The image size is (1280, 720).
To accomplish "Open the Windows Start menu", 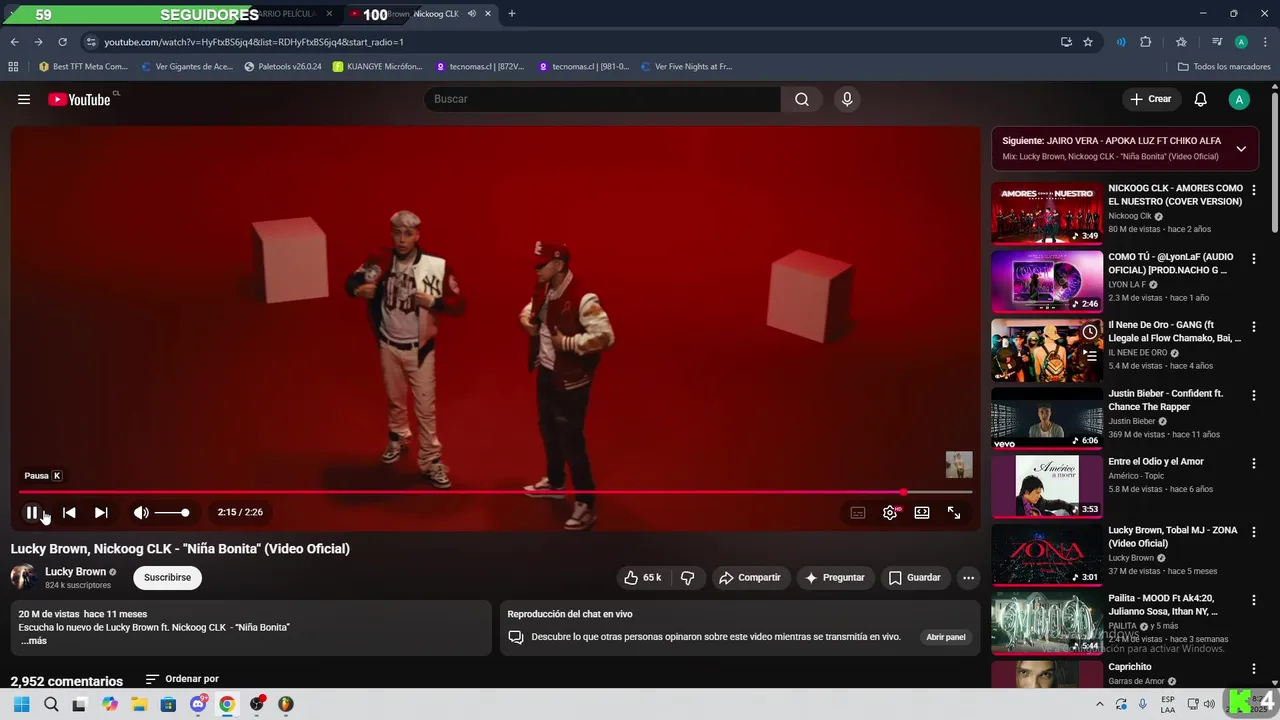I will point(21,704).
